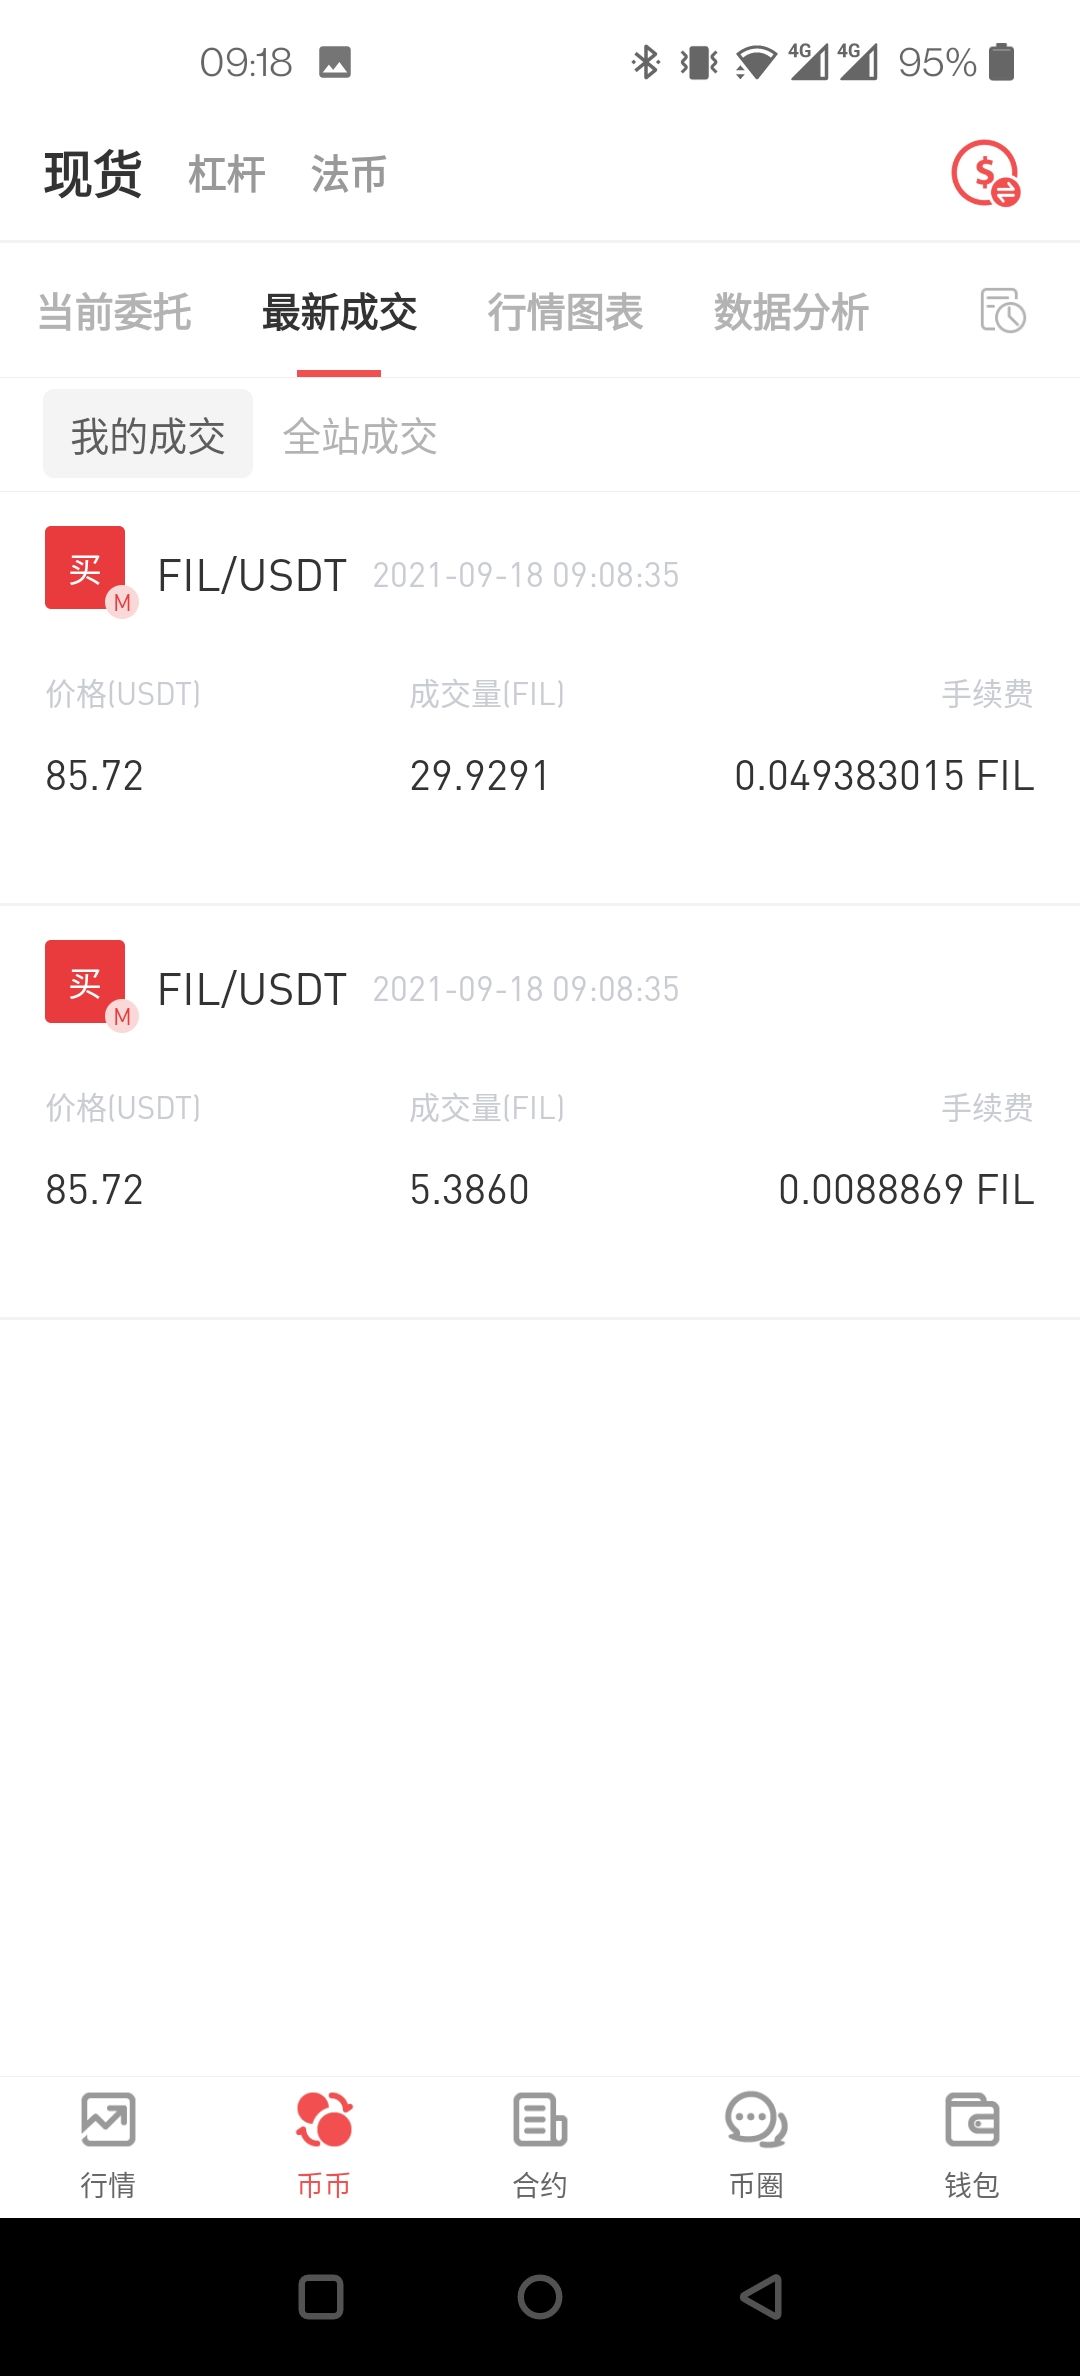Screen dimensions: 1080x2376
Task: Open the 合约 contracts icon
Action: click(x=540, y=2119)
